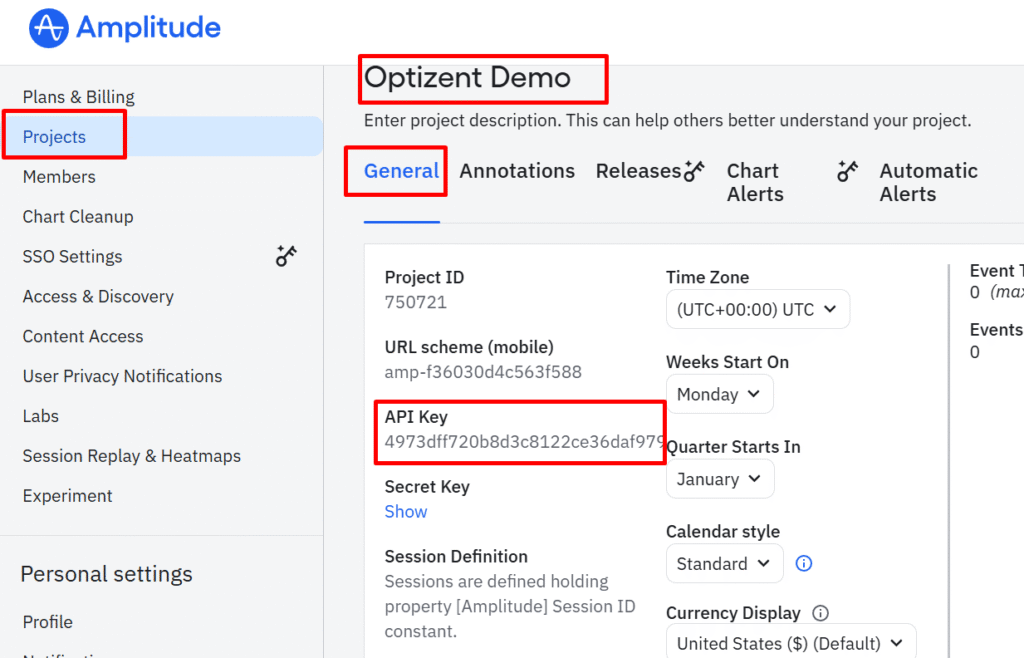Screen dimensions: 1024x658
Task: Open Plans & Billing settings
Action: tap(79, 97)
